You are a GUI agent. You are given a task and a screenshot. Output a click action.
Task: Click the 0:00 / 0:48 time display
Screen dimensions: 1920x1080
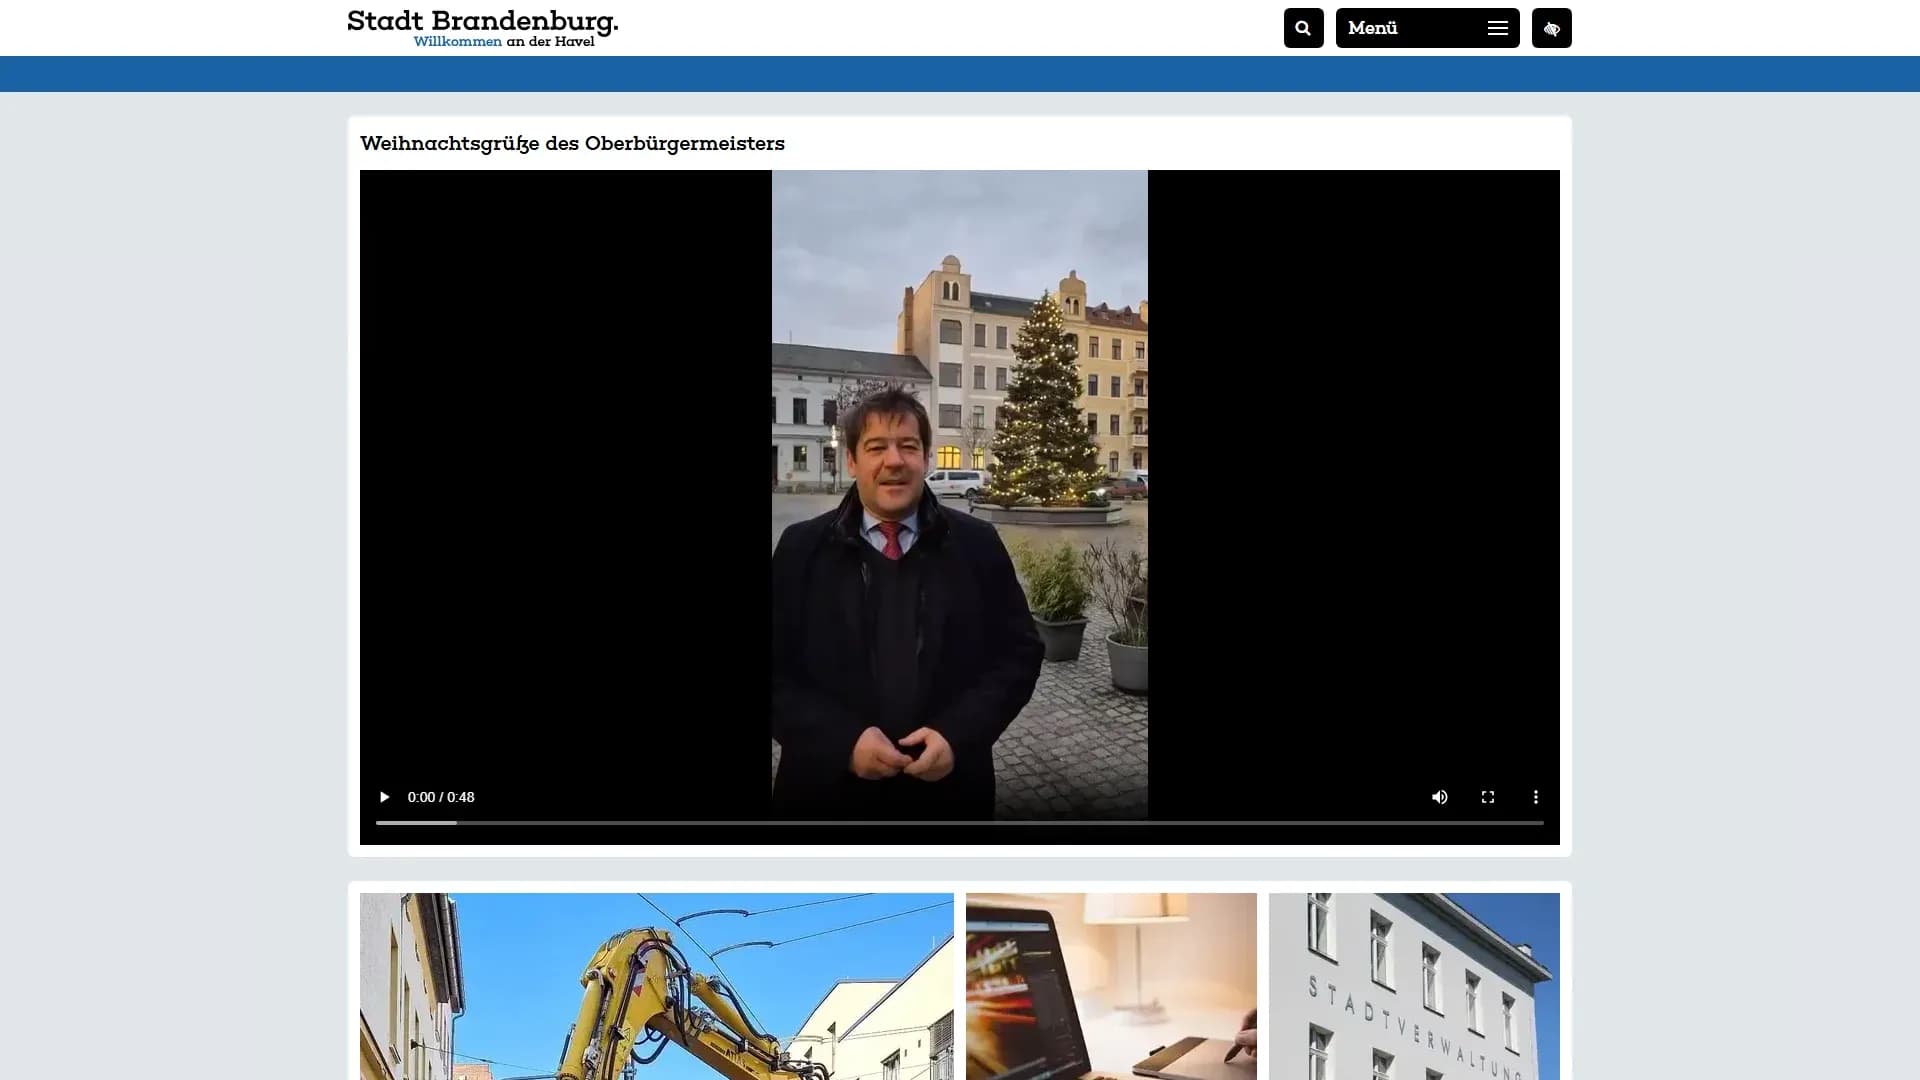point(441,797)
